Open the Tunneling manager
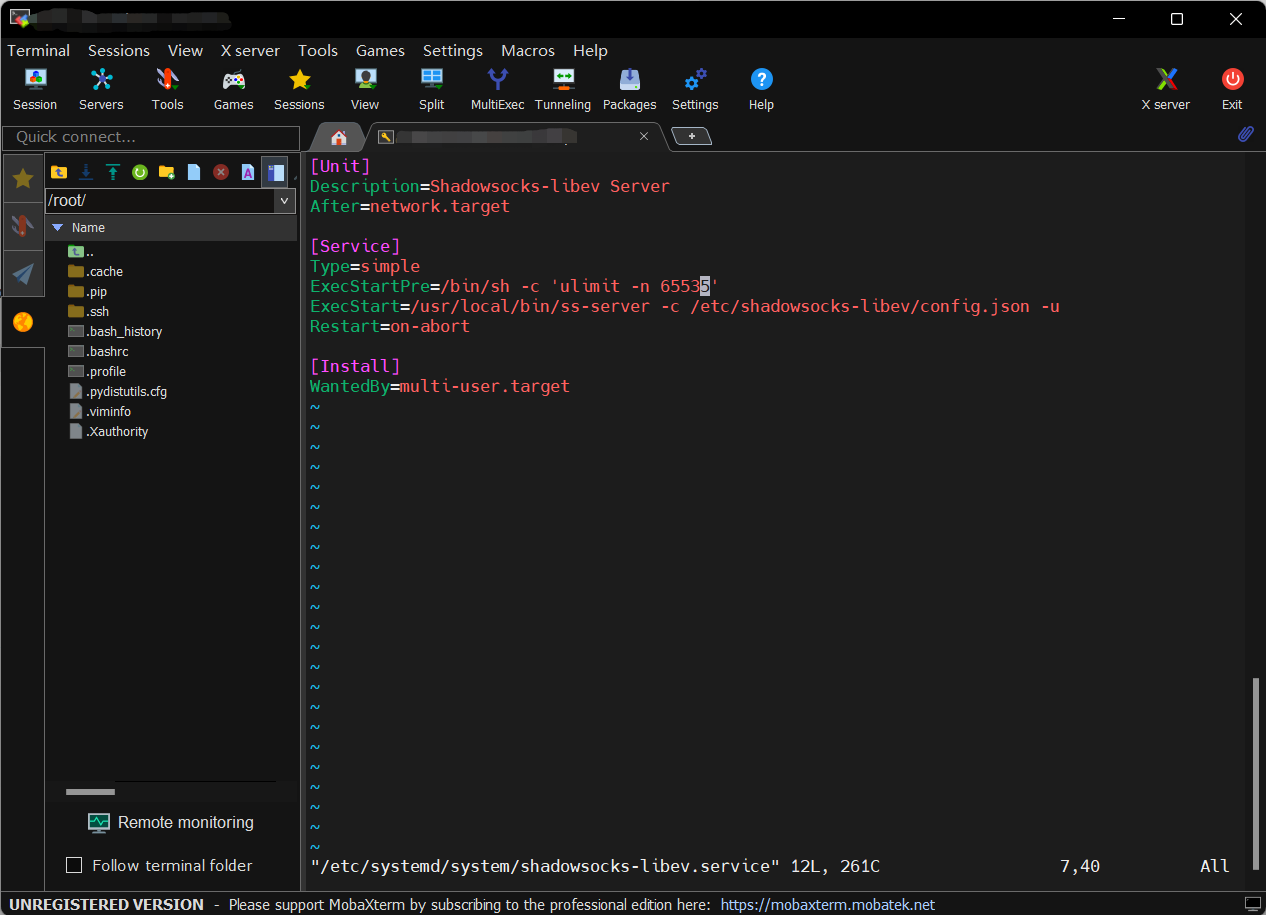Screen dimensions: 1266x915 pos(563,89)
